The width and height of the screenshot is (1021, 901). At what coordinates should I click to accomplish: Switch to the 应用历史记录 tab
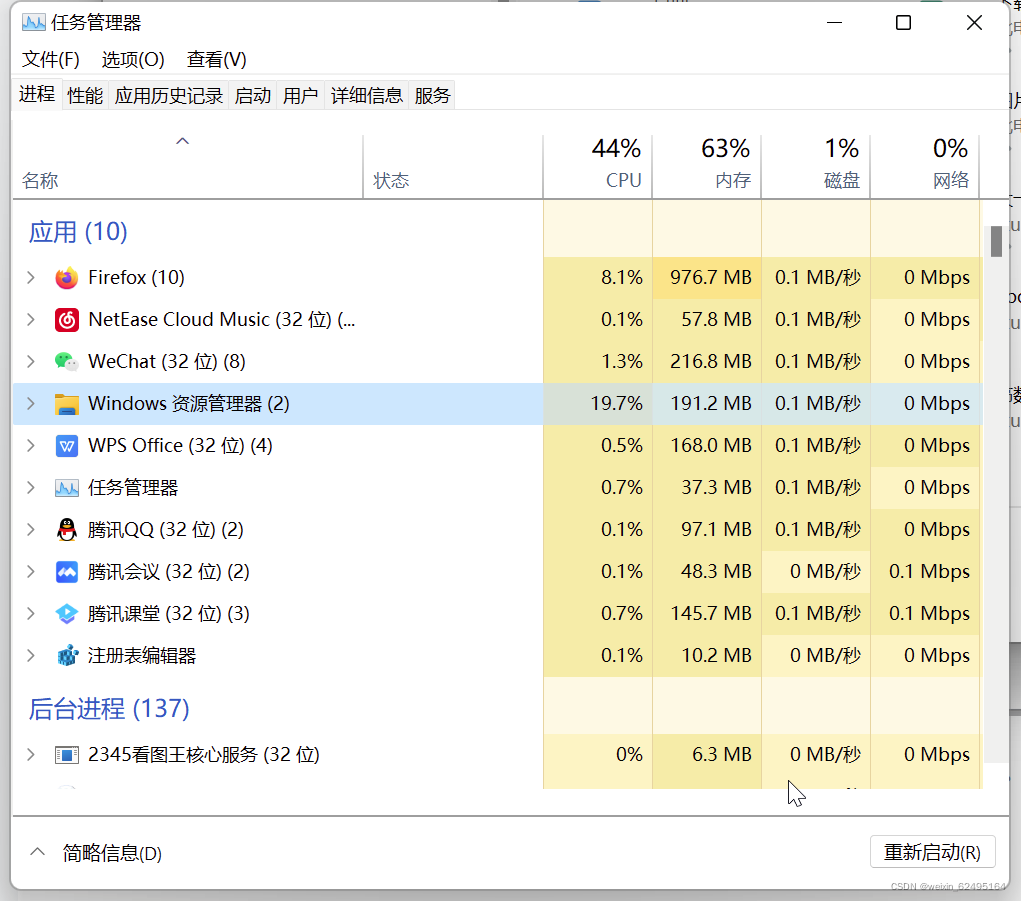click(x=169, y=96)
